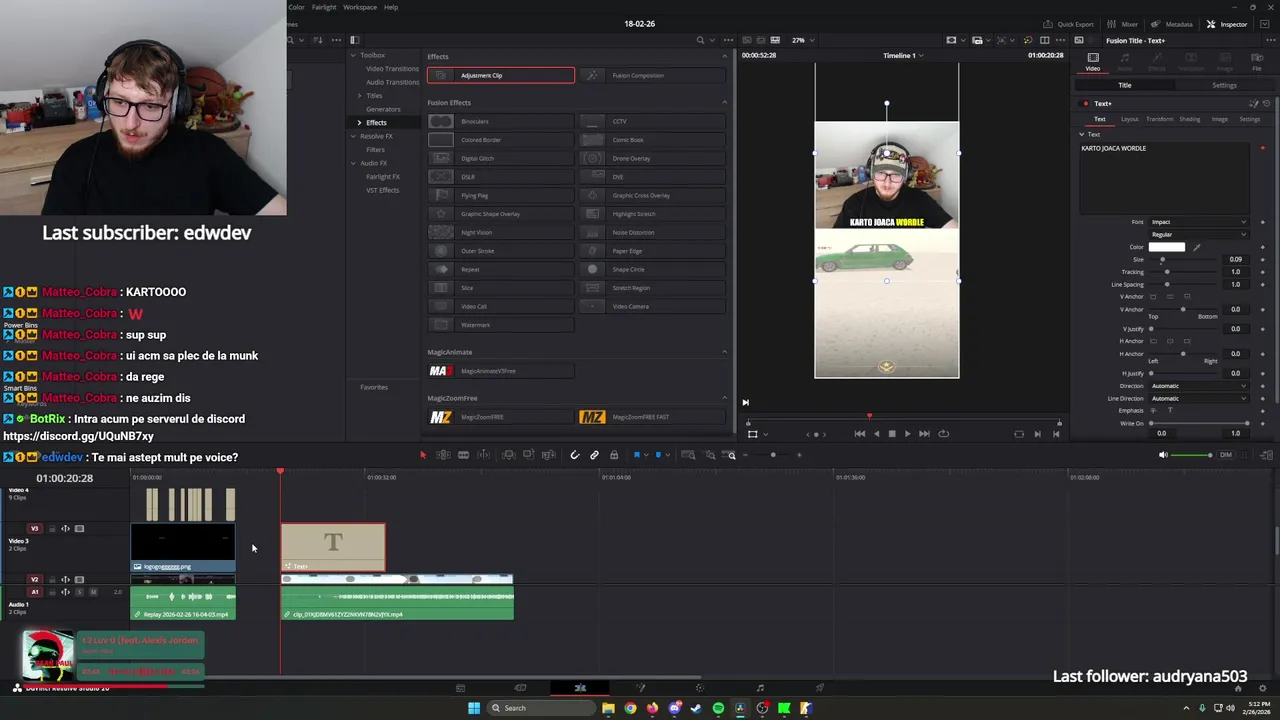Toggle the snapping magnet icon

click(574, 455)
